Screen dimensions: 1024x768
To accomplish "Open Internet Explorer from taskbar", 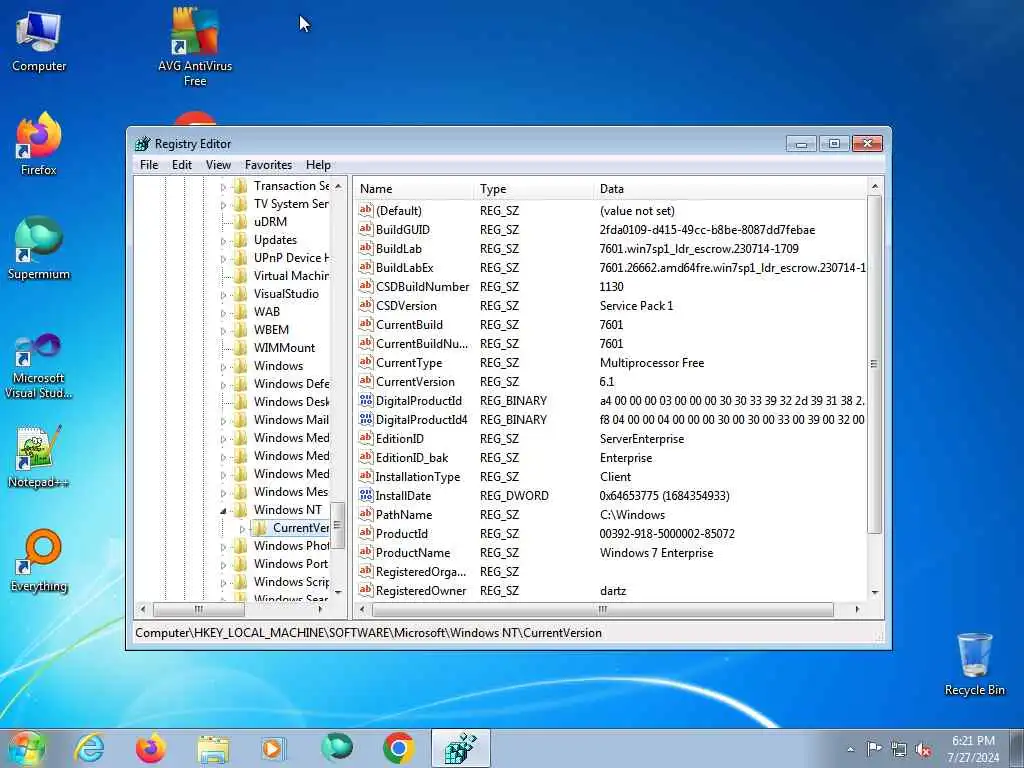I will click(x=89, y=748).
